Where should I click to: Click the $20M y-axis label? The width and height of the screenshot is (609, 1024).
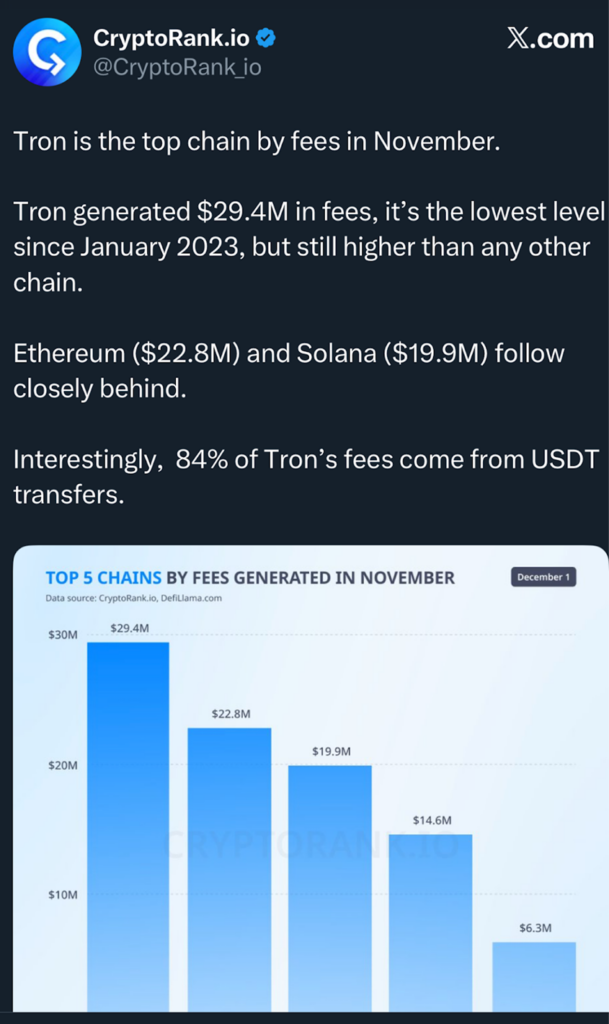tap(64, 766)
